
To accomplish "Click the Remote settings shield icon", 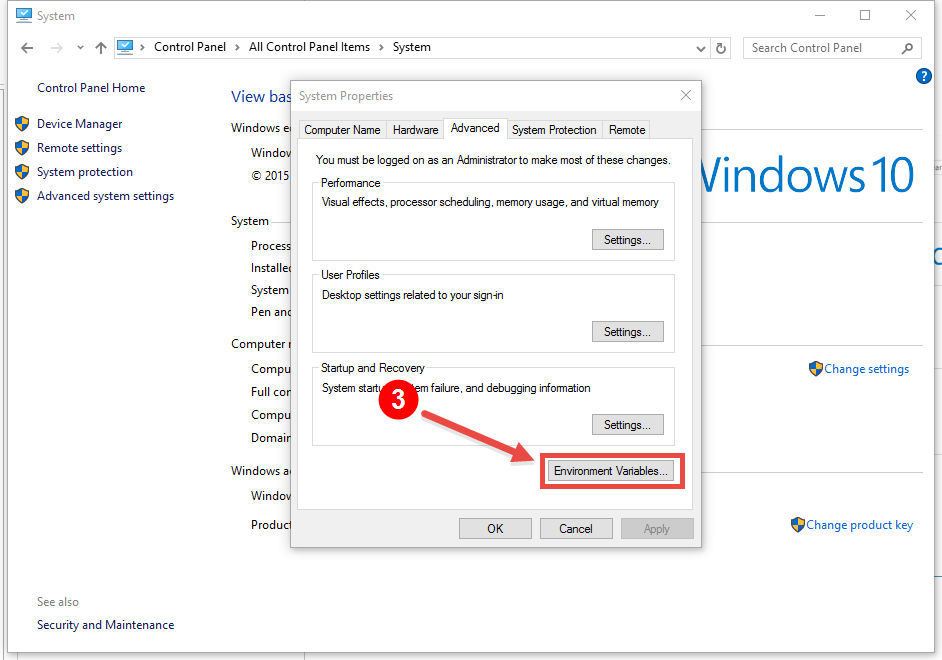I will [x=22, y=148].
